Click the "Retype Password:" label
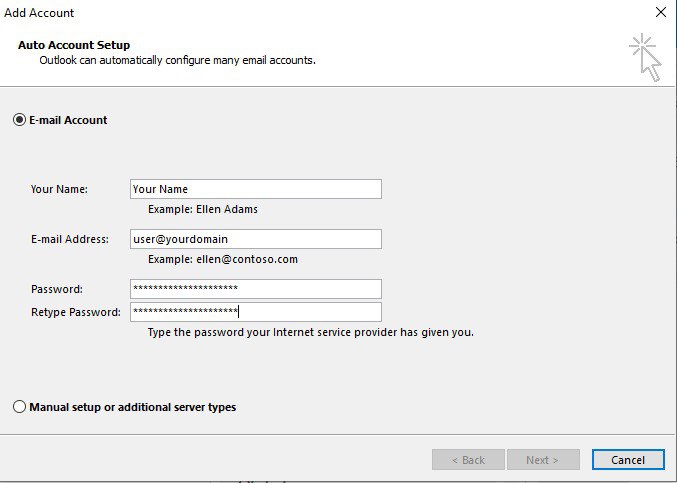The width and height of the screenshot is (677, 483). tap(75, 312)
